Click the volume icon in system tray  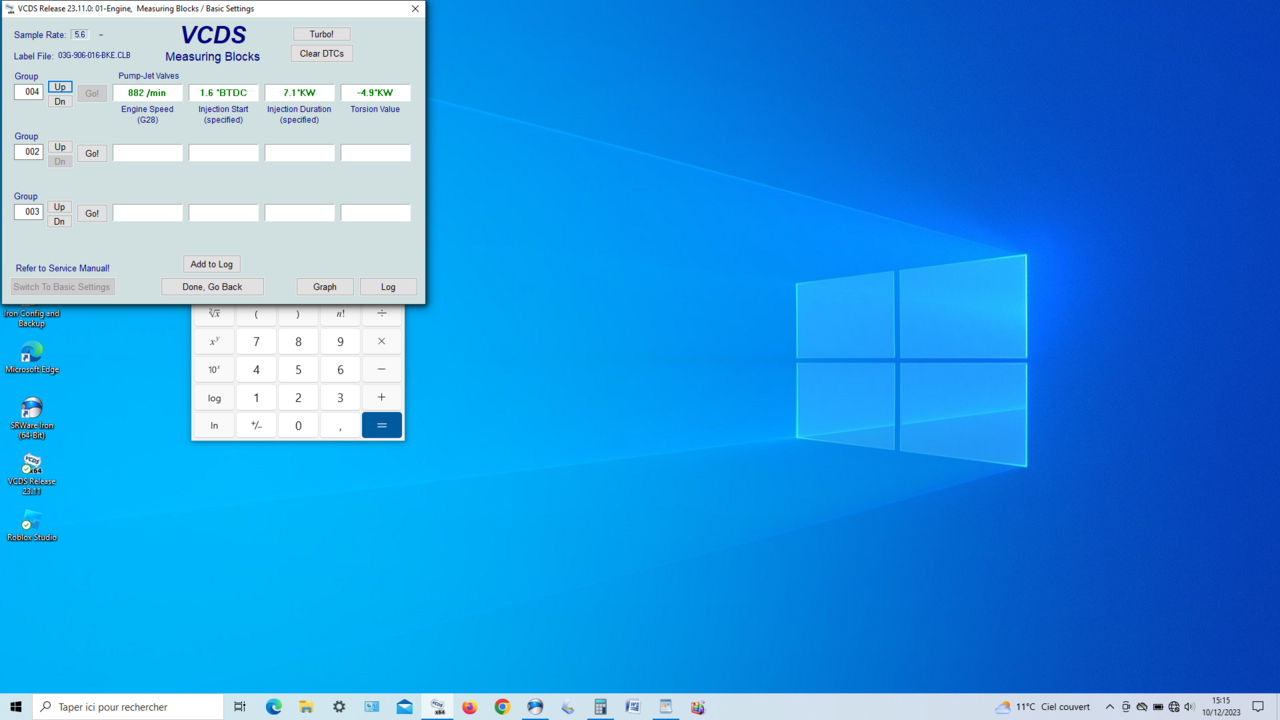pos(1189,707)
